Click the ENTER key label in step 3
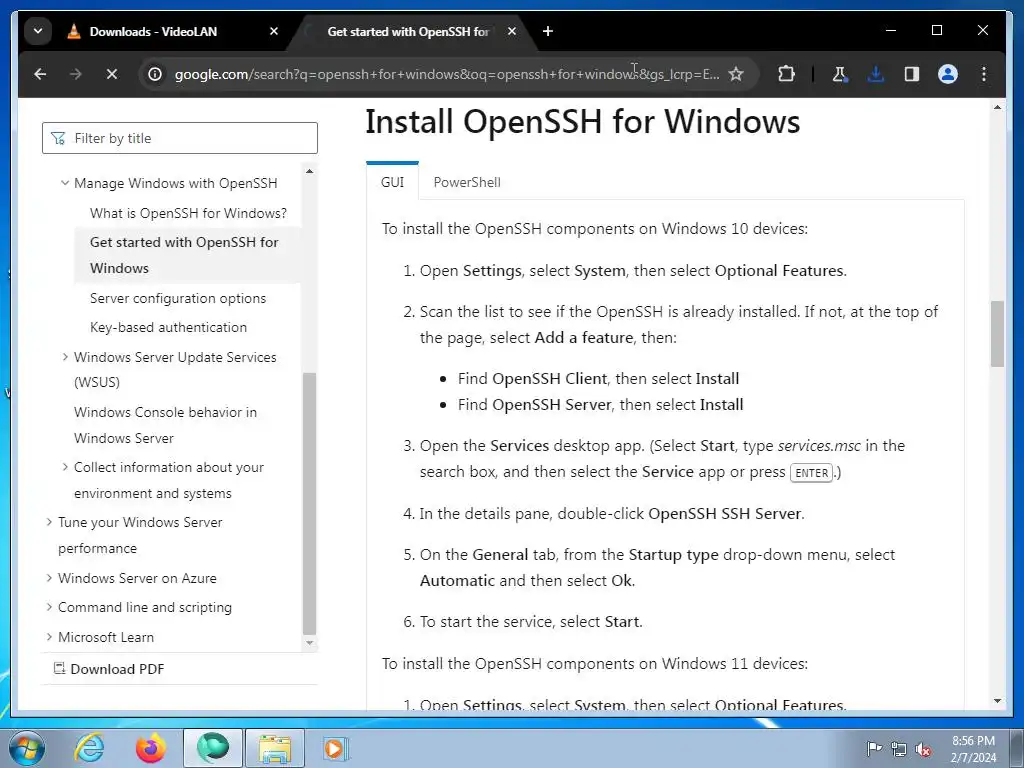Image resolution: width=1024 pixels, height=768 pixels. [x=811, y=473]
